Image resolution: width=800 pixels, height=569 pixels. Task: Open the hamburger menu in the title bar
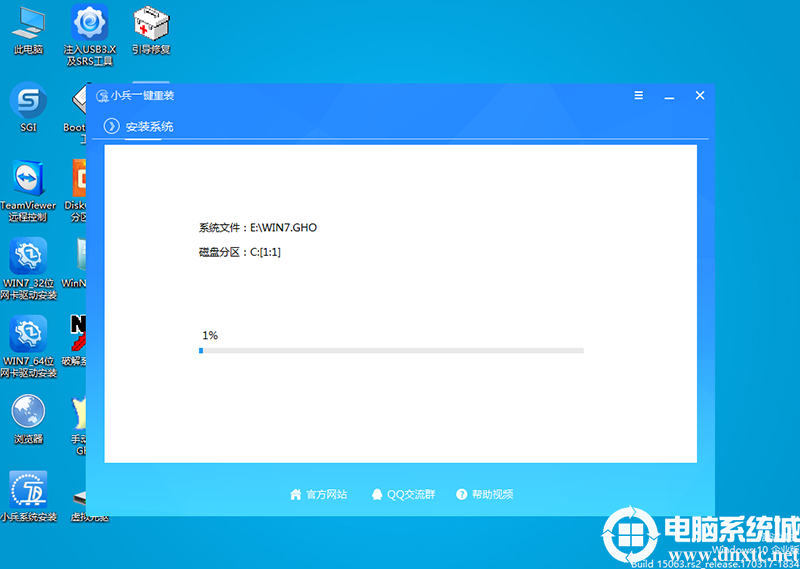click(x=639, y=95)
